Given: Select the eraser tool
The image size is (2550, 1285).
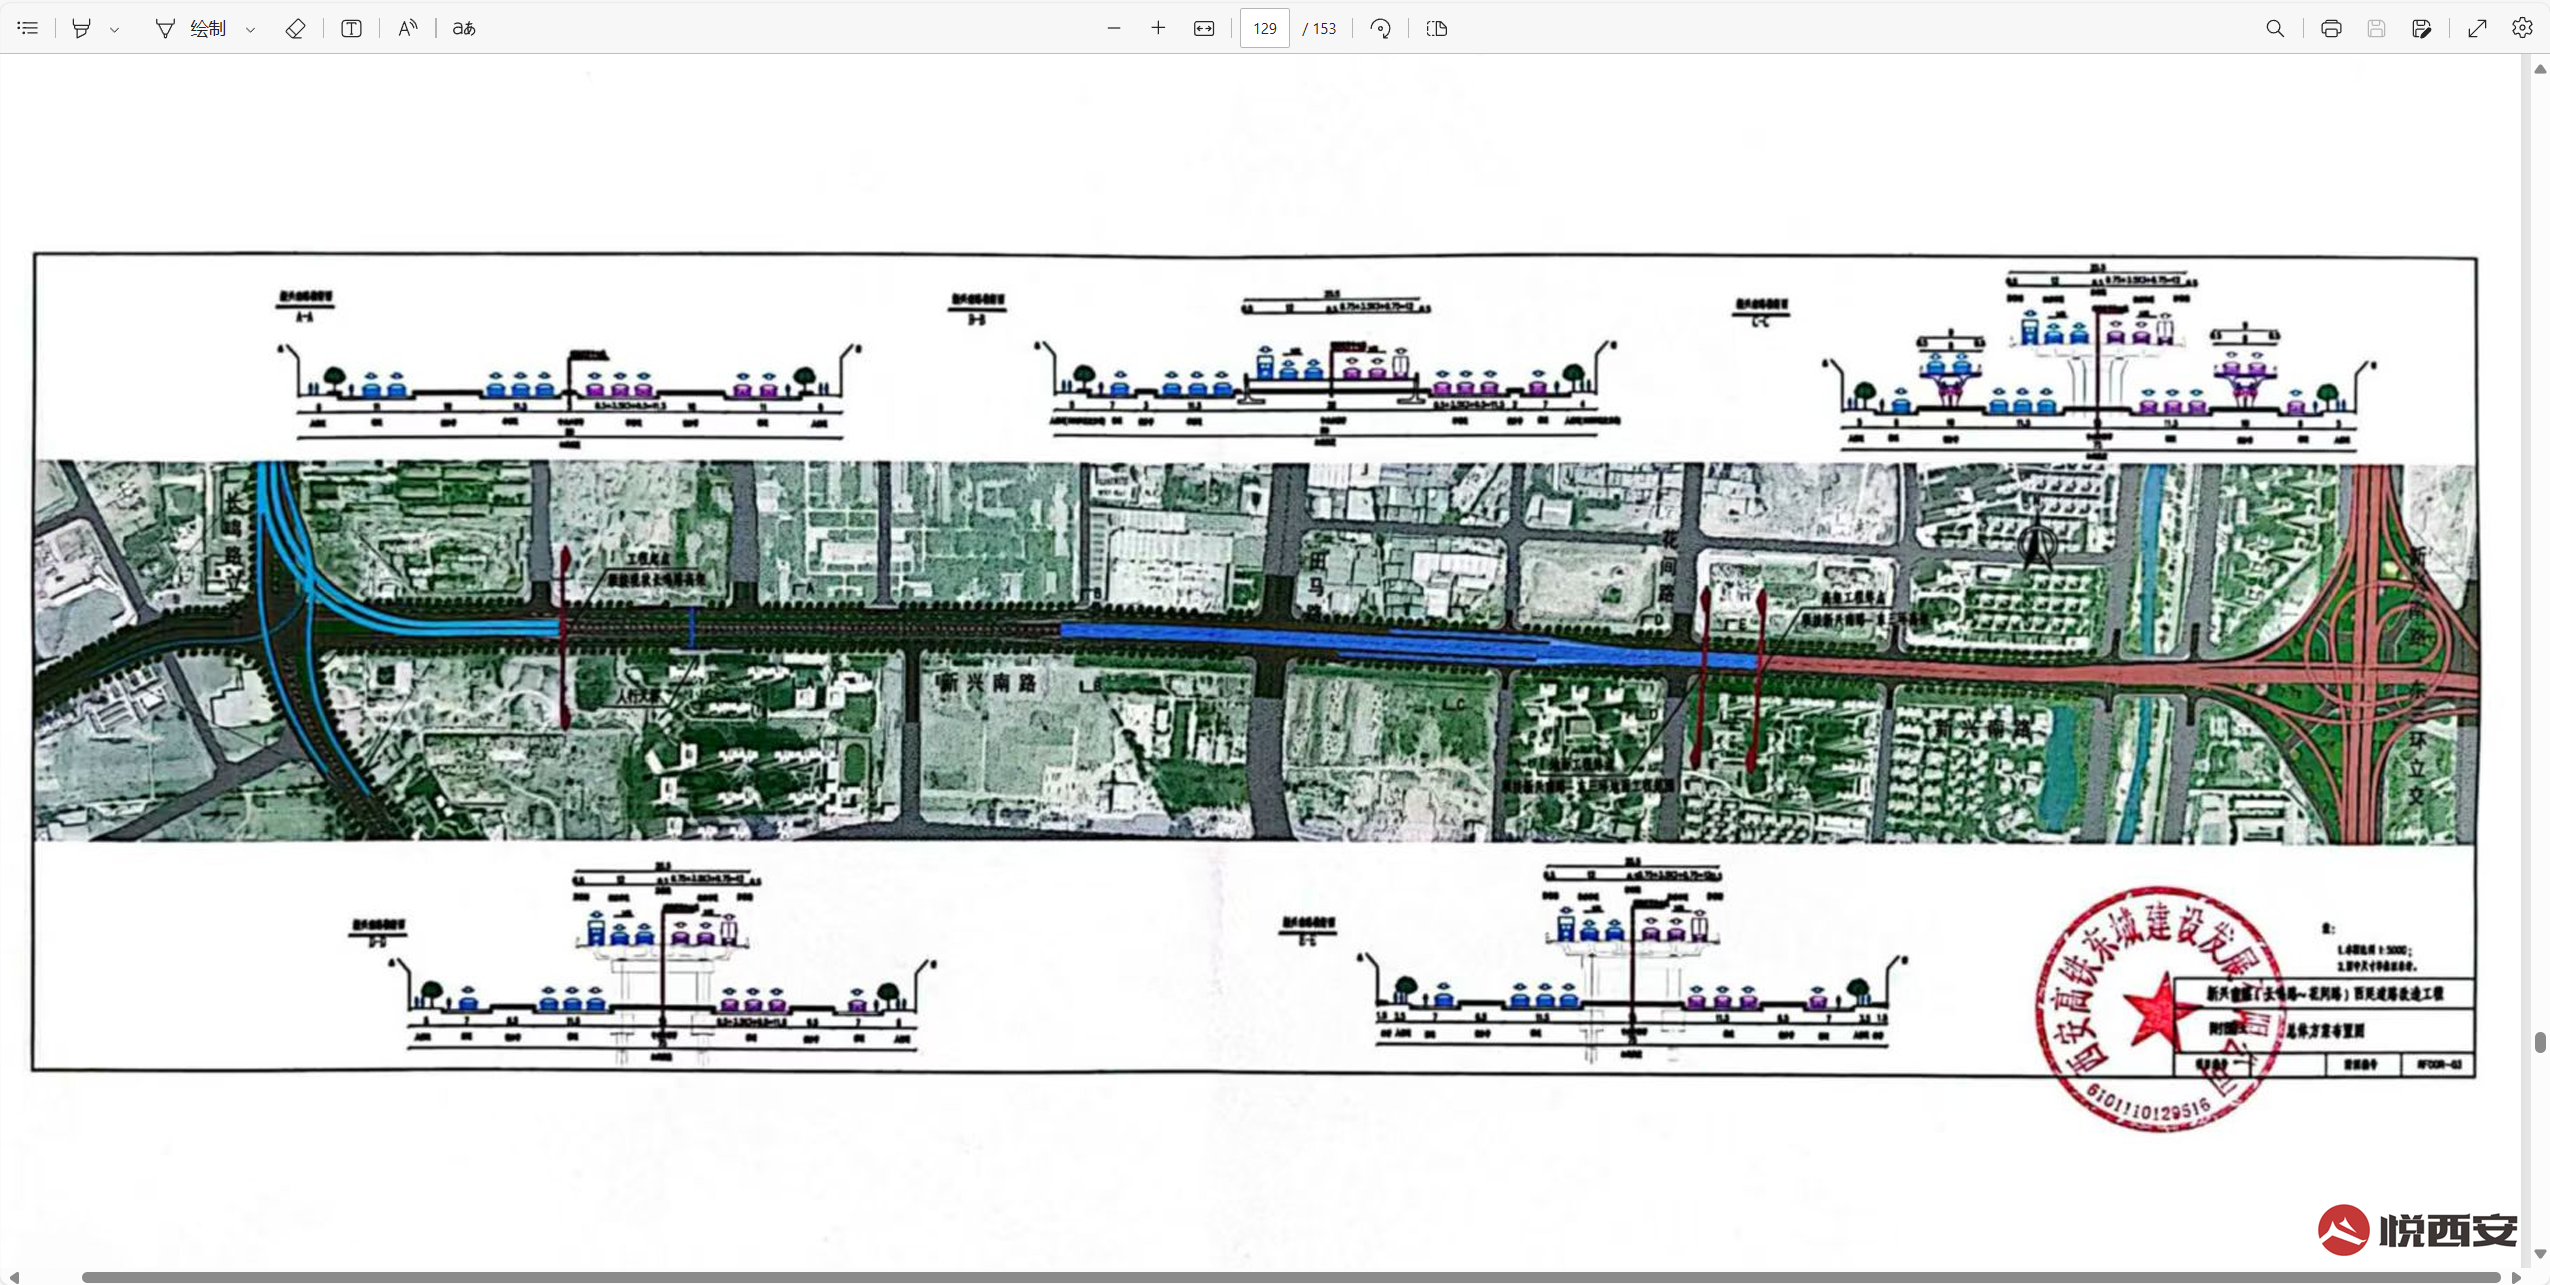Looking at the screenshot, I should pyautogui.click(x=295, y=28).
